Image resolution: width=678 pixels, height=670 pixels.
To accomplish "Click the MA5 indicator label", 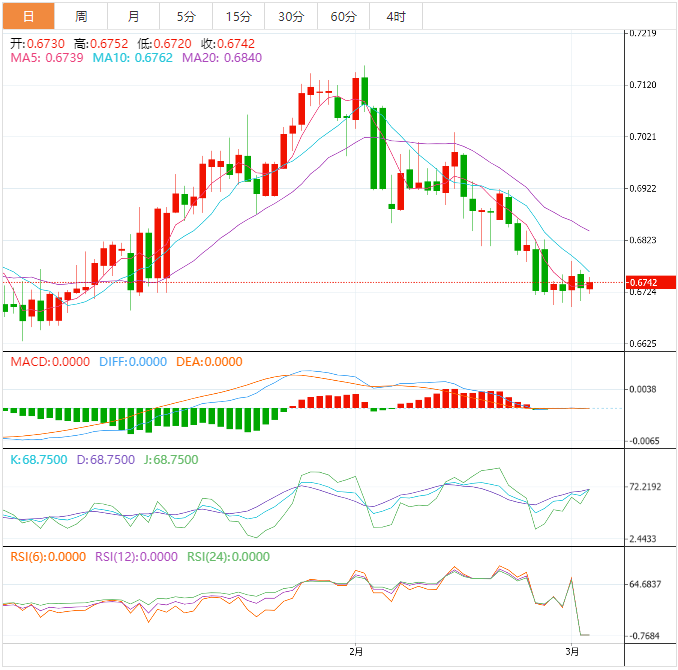I will (46, 59).
